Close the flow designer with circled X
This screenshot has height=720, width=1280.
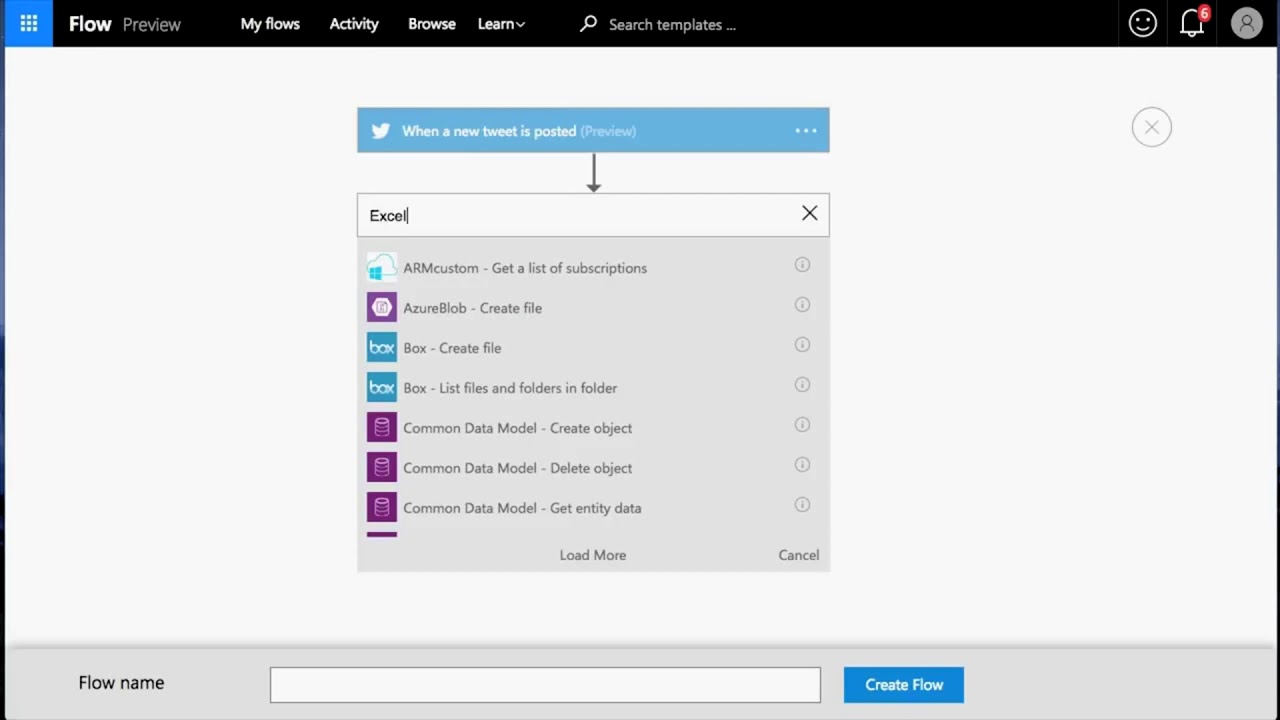pos(1151,127)
